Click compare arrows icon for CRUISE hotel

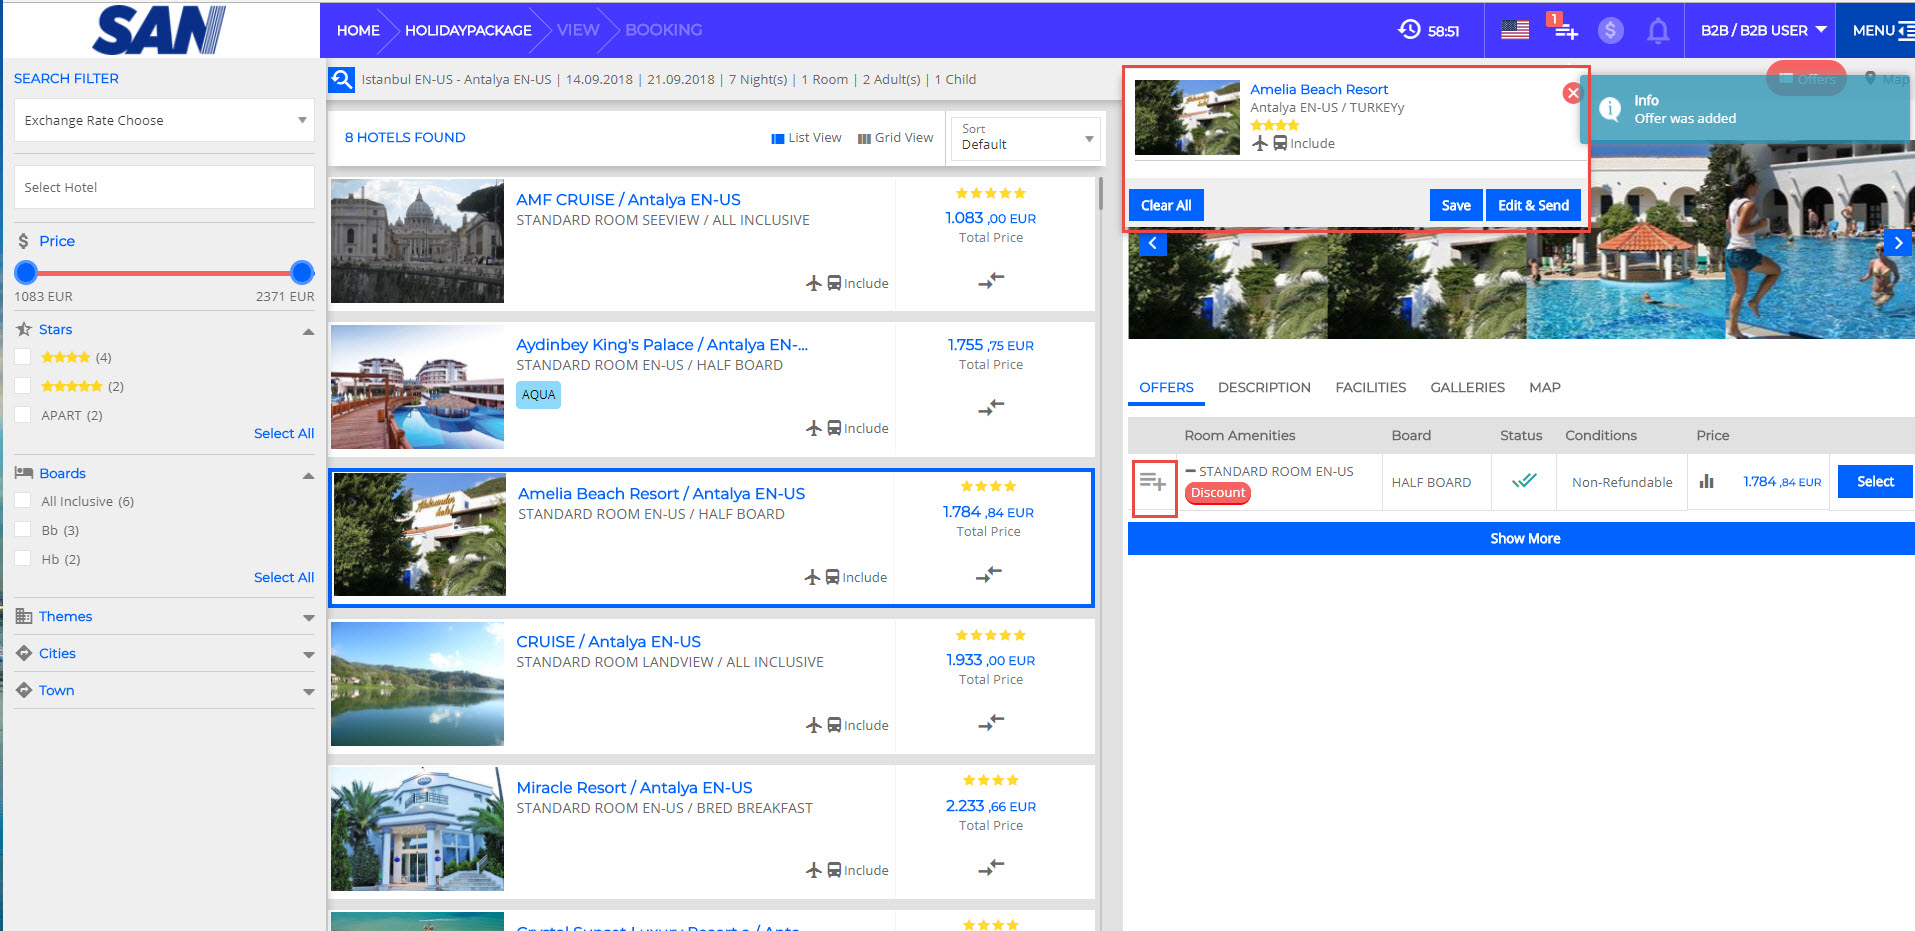tap(991, 722)
